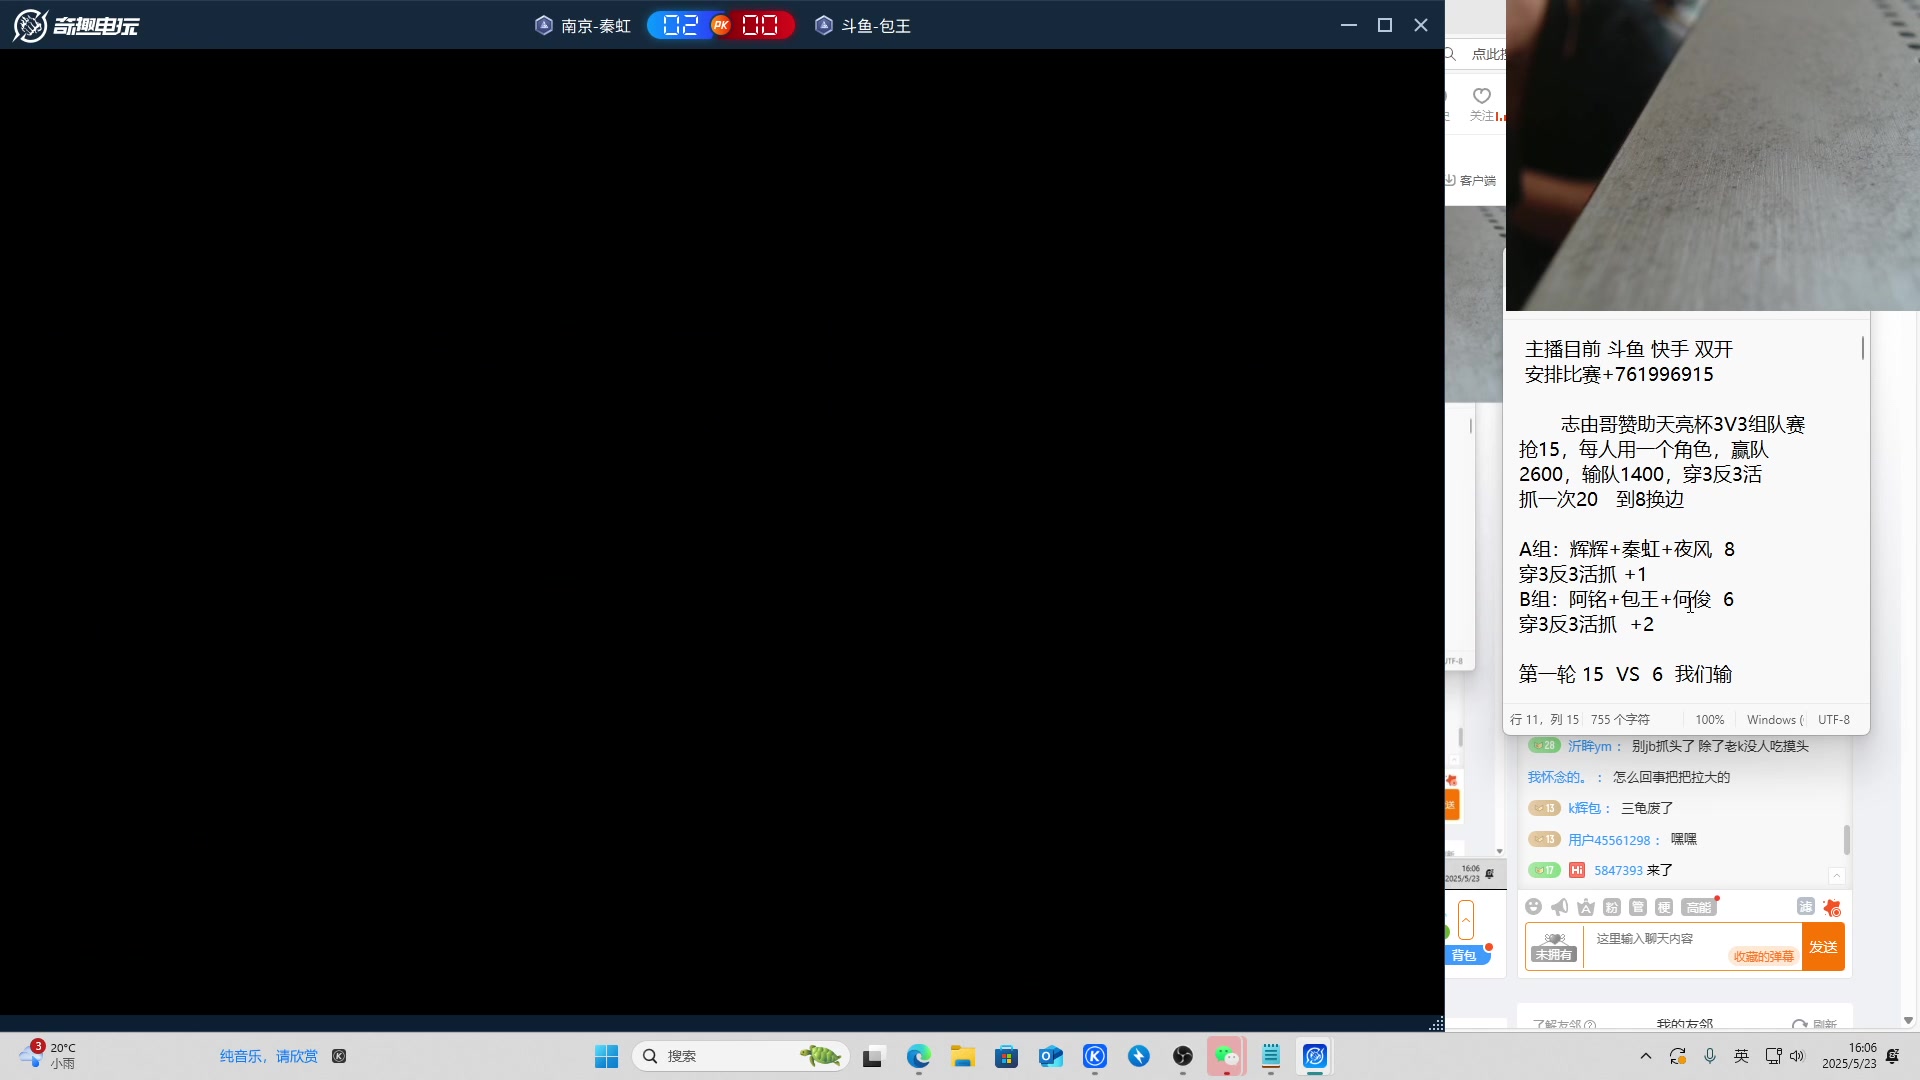Viewport: 1920px width, 1080px height.
Task: Open OBS Studio from the taskbar
Action: (1183, 1056)
